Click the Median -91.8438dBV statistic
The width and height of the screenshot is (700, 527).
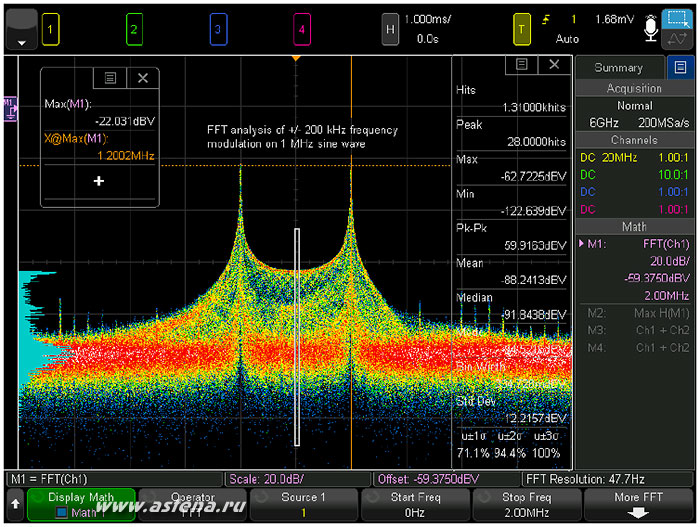click(511, 306)
